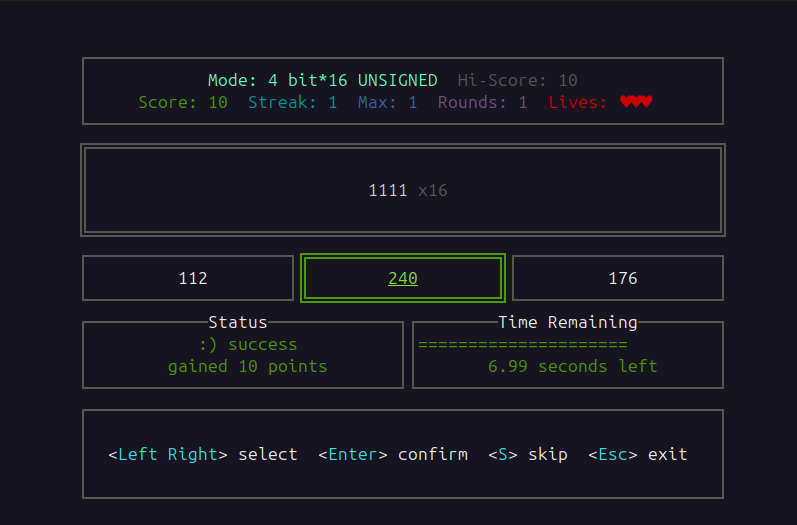This screenshot has height=525, width=797.
Task: Choose the highlighted answer 240
Action: click(x=403, y=278)
